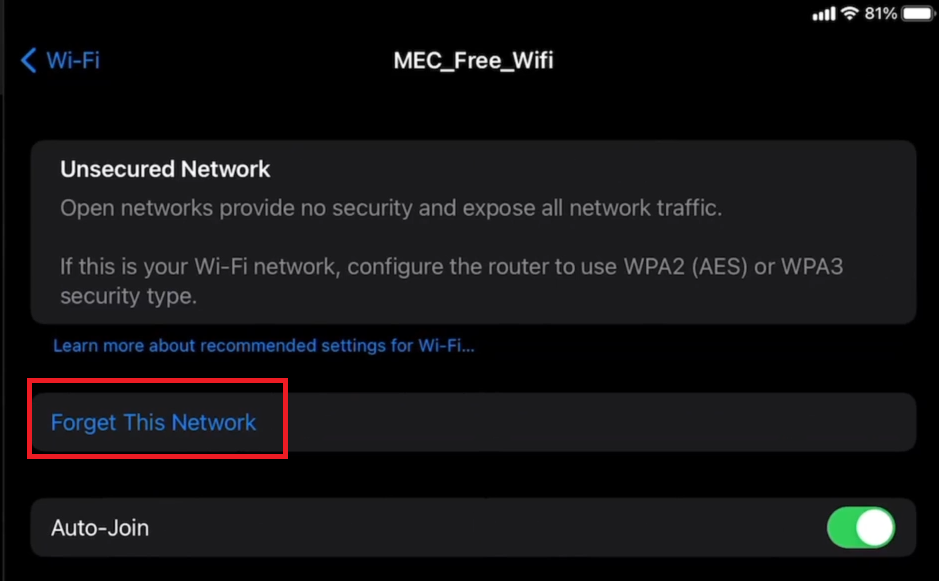Go back using the Wi-Fi label

(73, 60)
